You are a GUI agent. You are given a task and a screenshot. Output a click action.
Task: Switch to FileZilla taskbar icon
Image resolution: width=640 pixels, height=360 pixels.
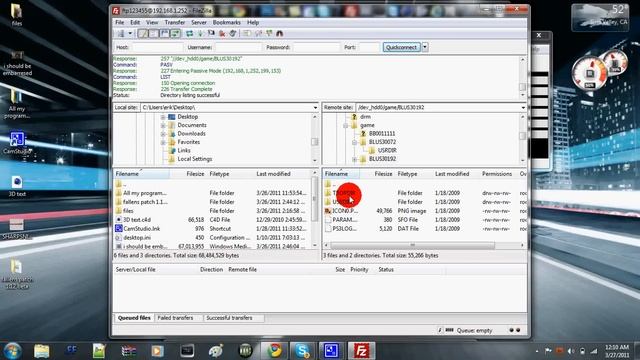point(361,351)
